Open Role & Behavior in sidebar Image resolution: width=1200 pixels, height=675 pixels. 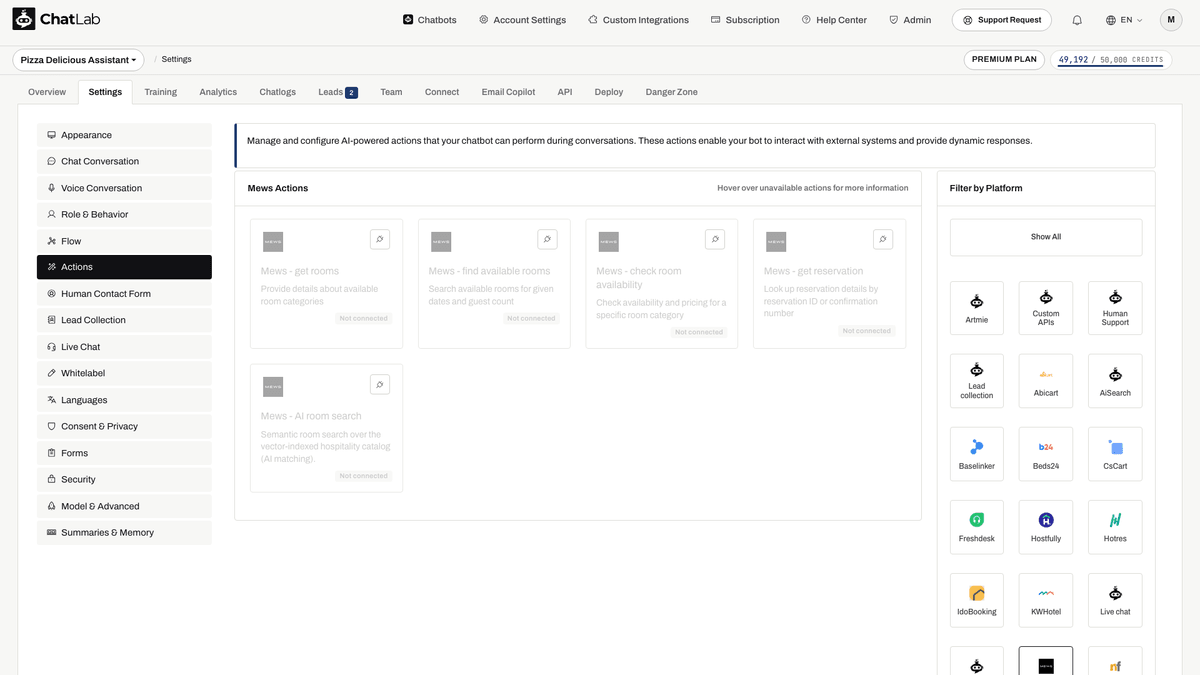click(124, 214)
